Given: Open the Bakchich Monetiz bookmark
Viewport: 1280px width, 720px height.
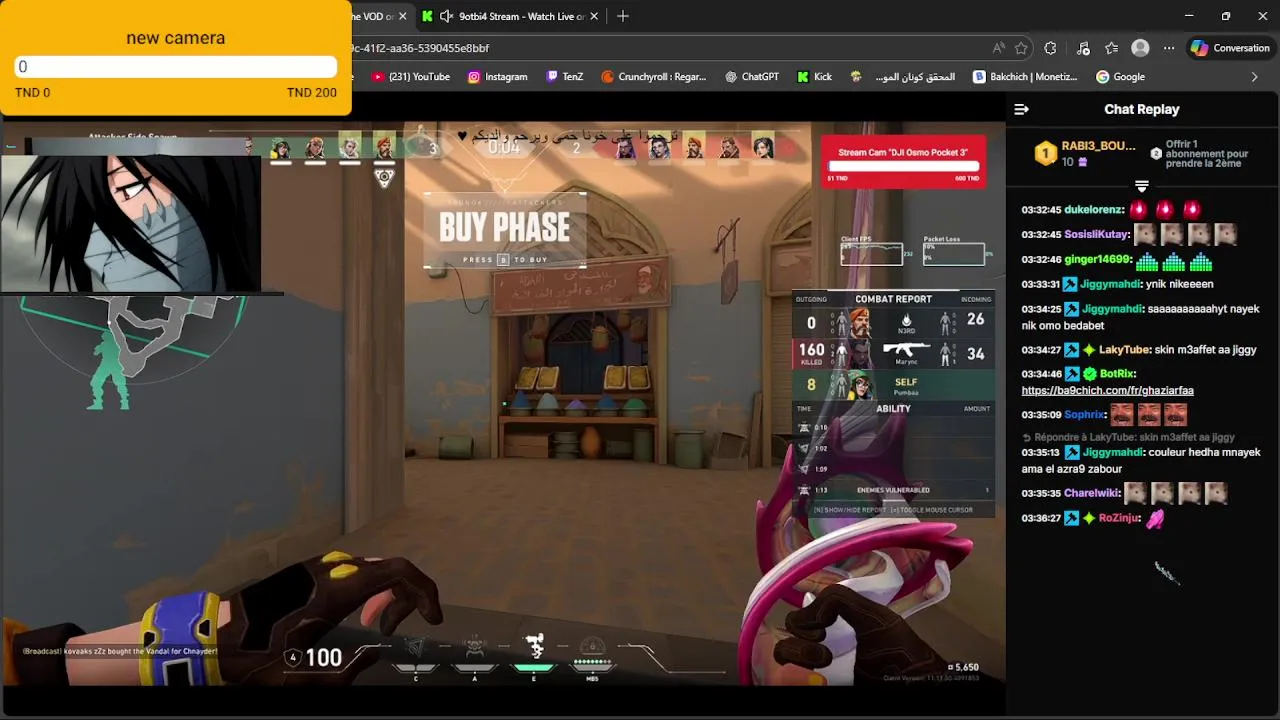Looking at the screenshot, I should pos(1026,77).
